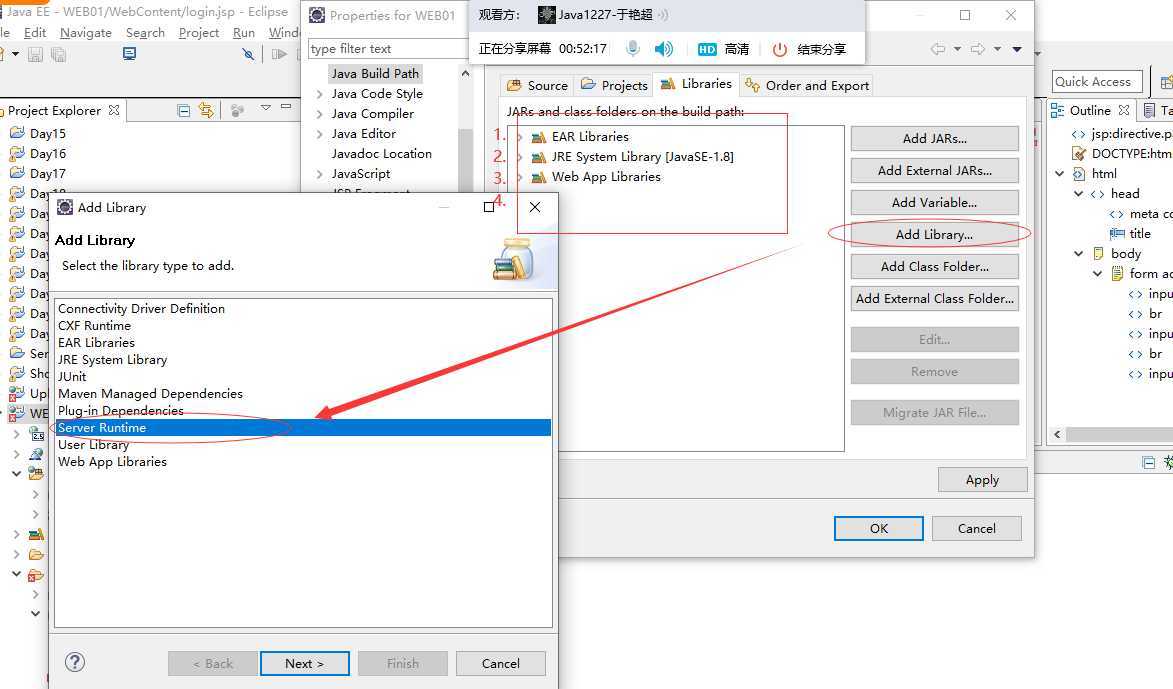
Task: Collapse the head node in Outline
Action: [x=1079, y=194]
